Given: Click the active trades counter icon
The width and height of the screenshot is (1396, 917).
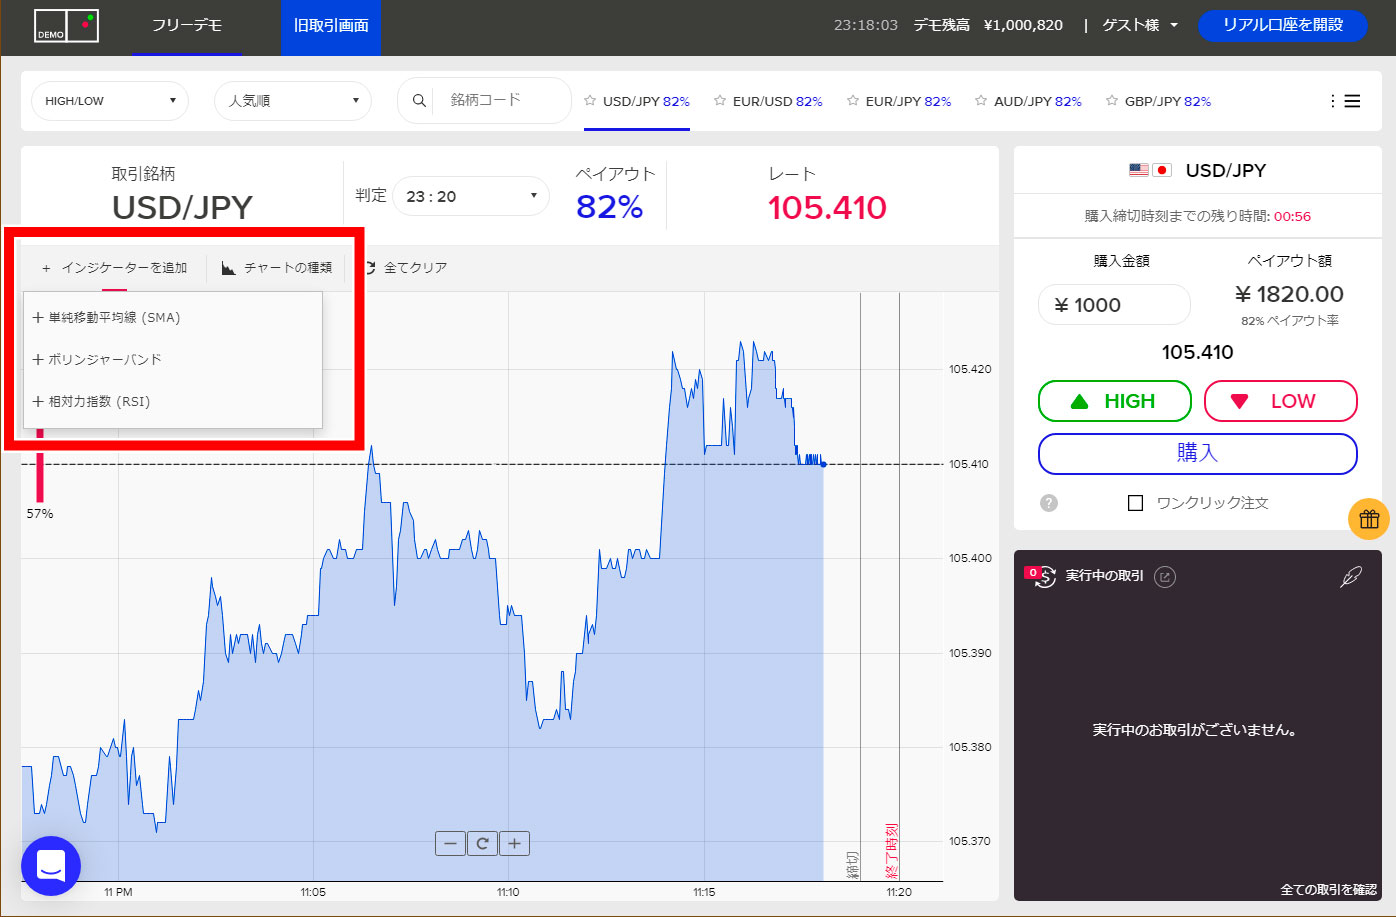Looking at the screenshot, I should click(1041, 576).
